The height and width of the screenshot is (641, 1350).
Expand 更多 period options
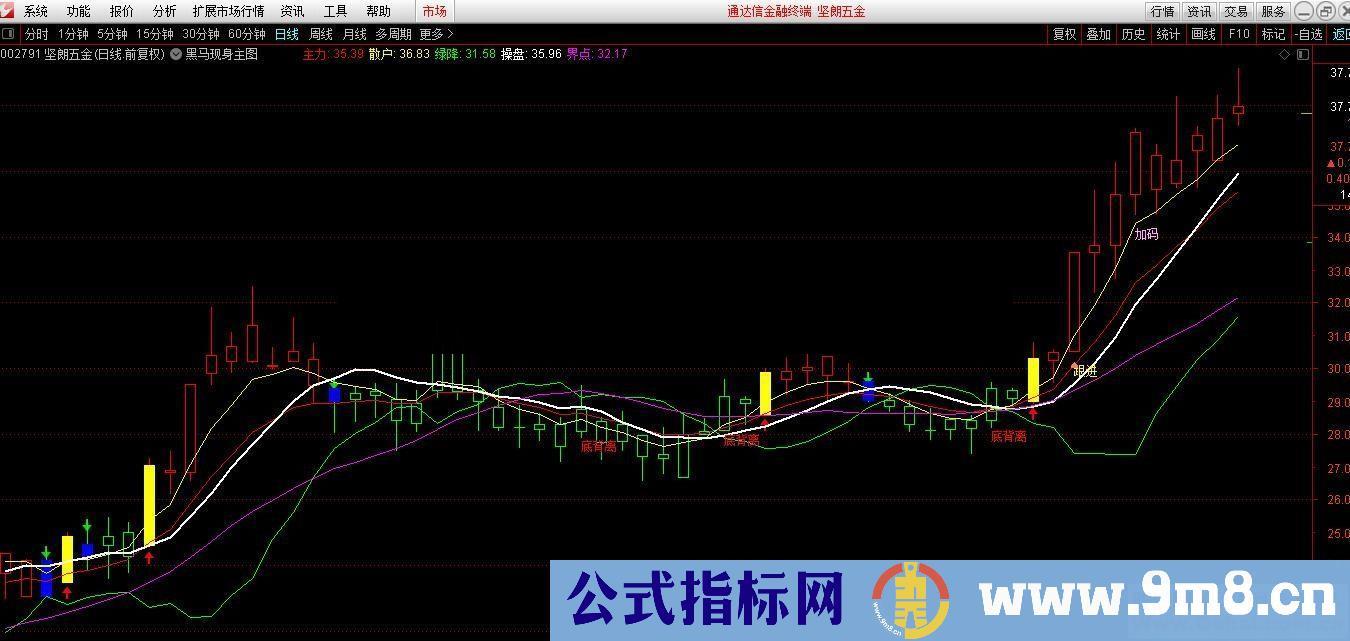click(435, 34)
